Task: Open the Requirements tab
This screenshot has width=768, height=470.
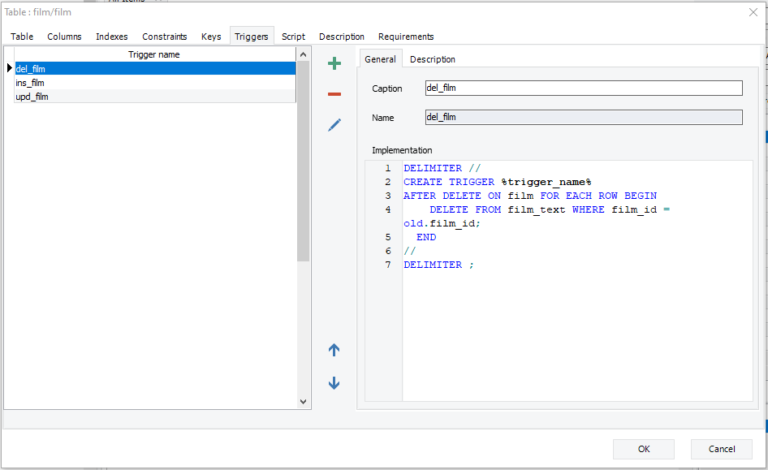Action: point(406,37)
